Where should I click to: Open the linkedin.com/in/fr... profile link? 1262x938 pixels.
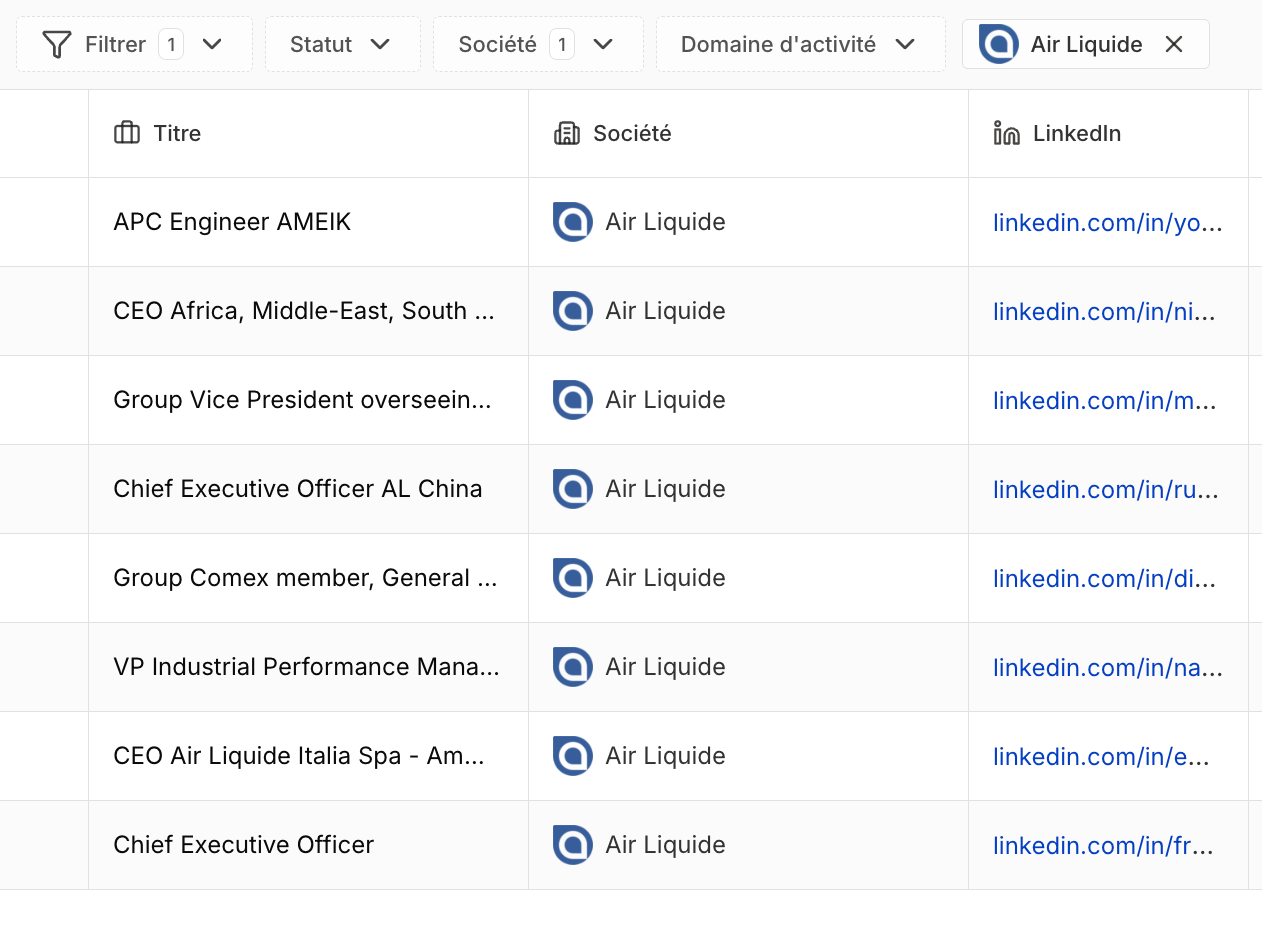(x=1103, y=845)
